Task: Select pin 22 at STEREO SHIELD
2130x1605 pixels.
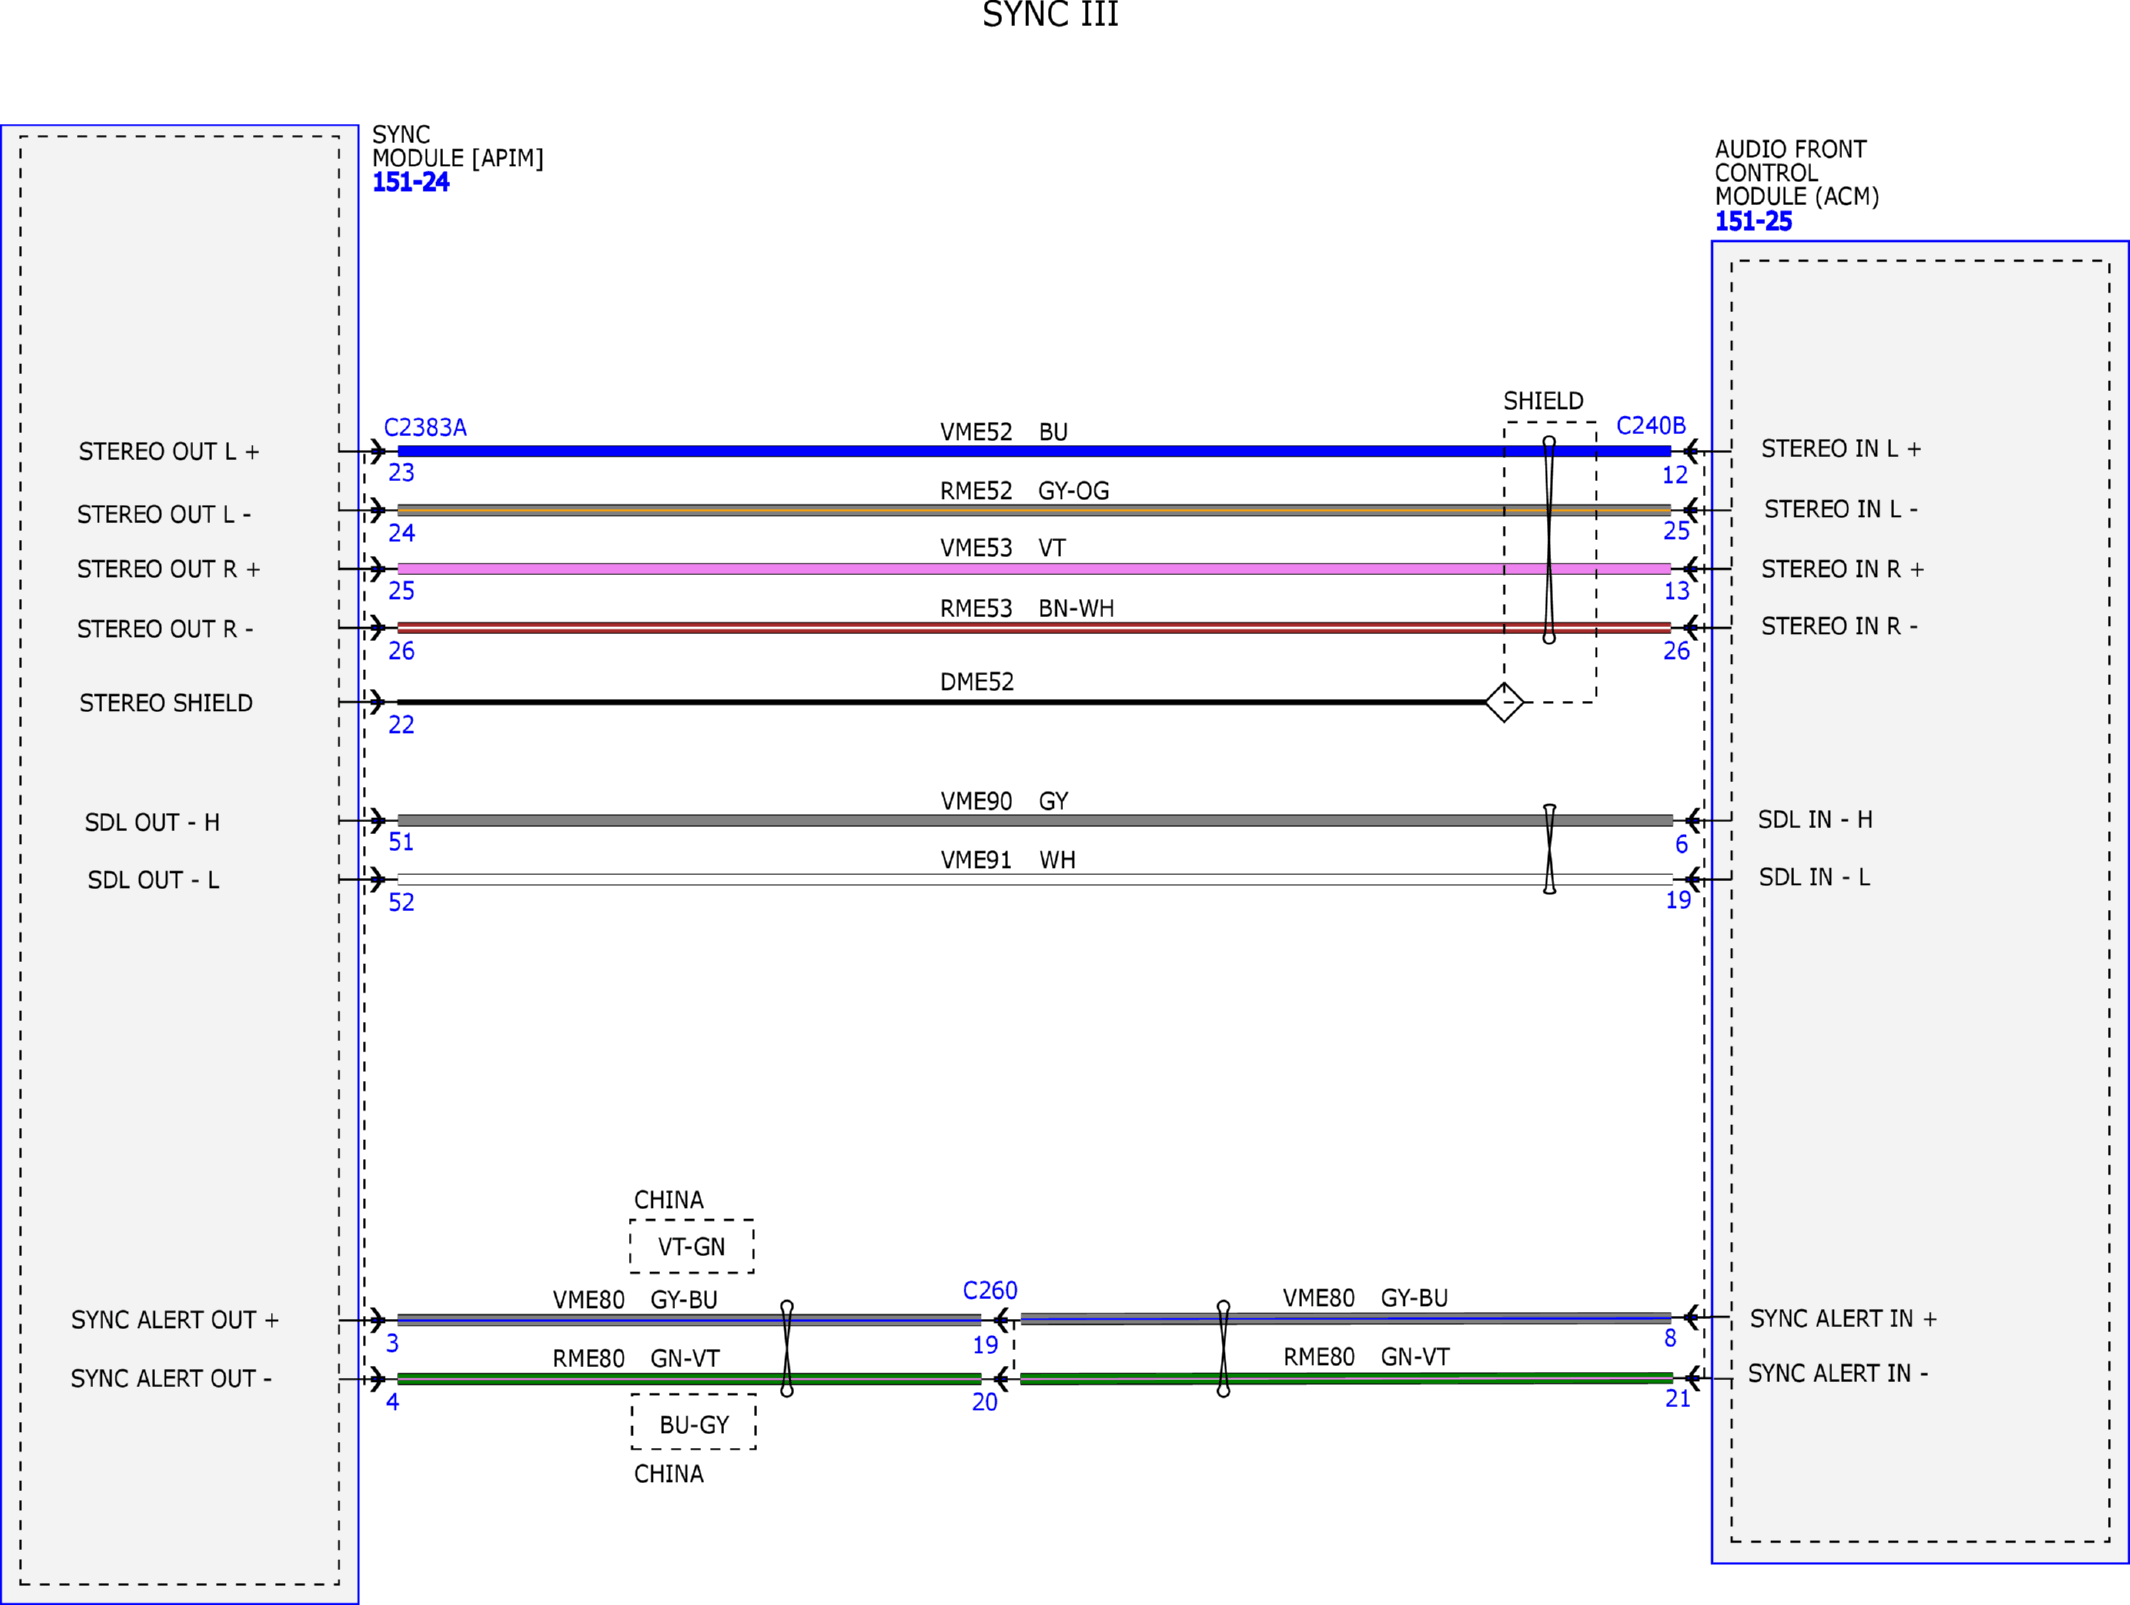Action: [x=401, y=724]
